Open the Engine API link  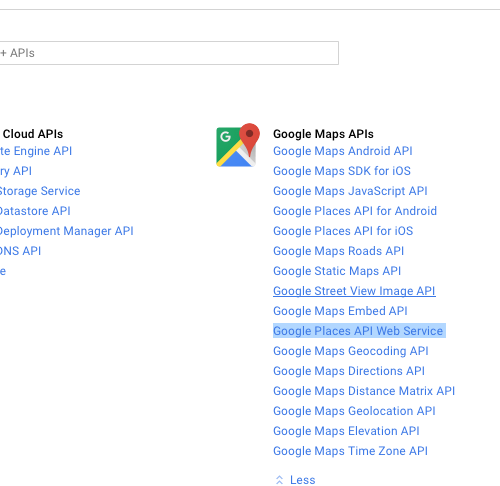[x=36, y=151]
